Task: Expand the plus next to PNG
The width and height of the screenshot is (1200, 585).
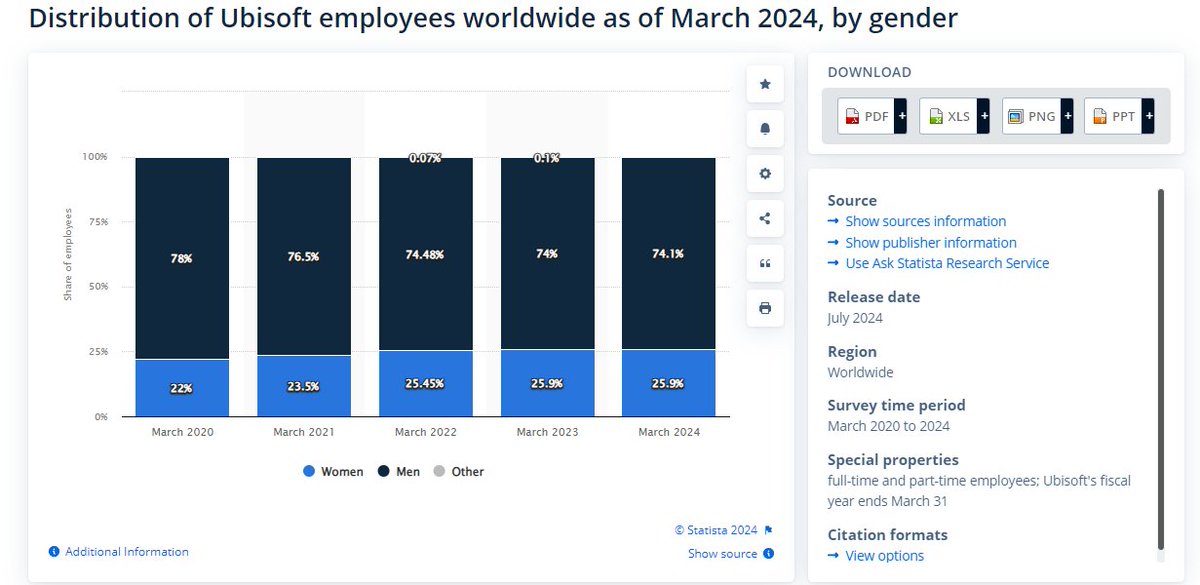Action: pos(1066,116)
